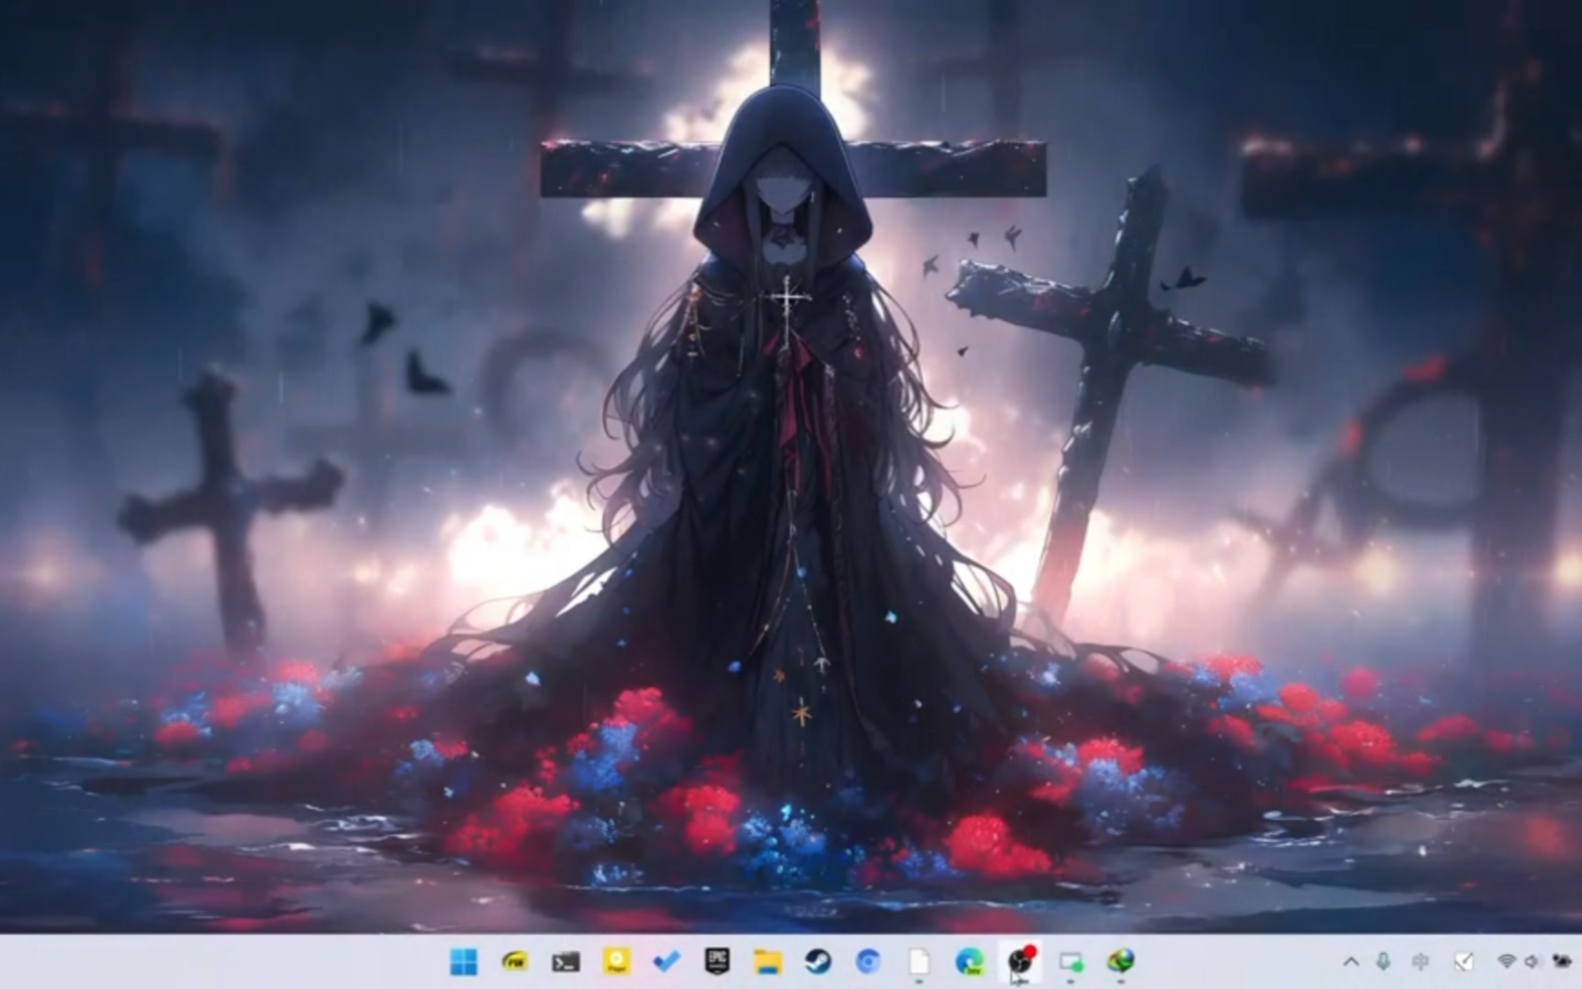The image size is (1582, 989).
Task: Open the Internet Download Manager globe icon
Action: (x=1121, y=962)
